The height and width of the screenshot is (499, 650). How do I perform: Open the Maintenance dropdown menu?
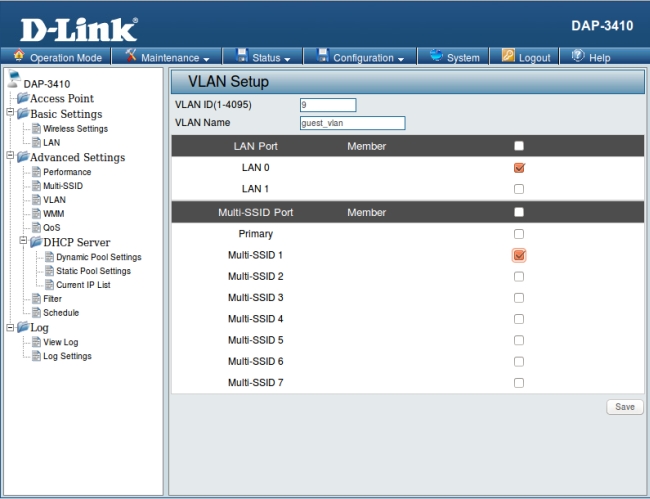coord(168,58)
